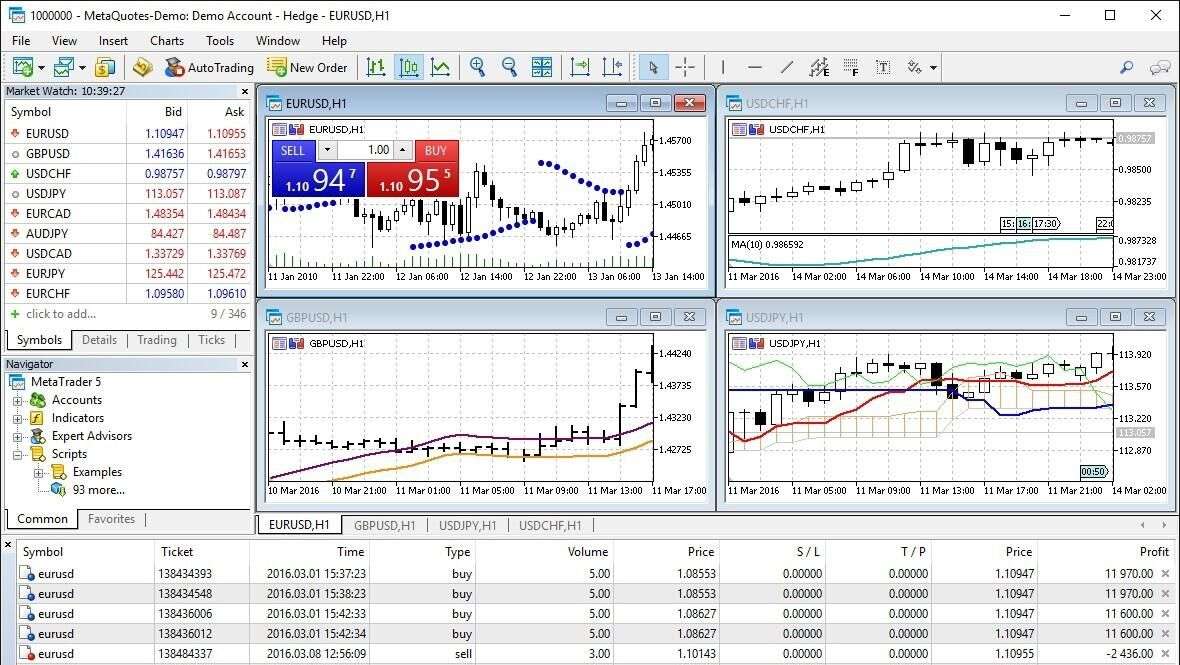Image resolution: width=1180 pixels, height=665 pixels.
Task: Open New Chart dropdown arrow
Action: tap(41, 68)
